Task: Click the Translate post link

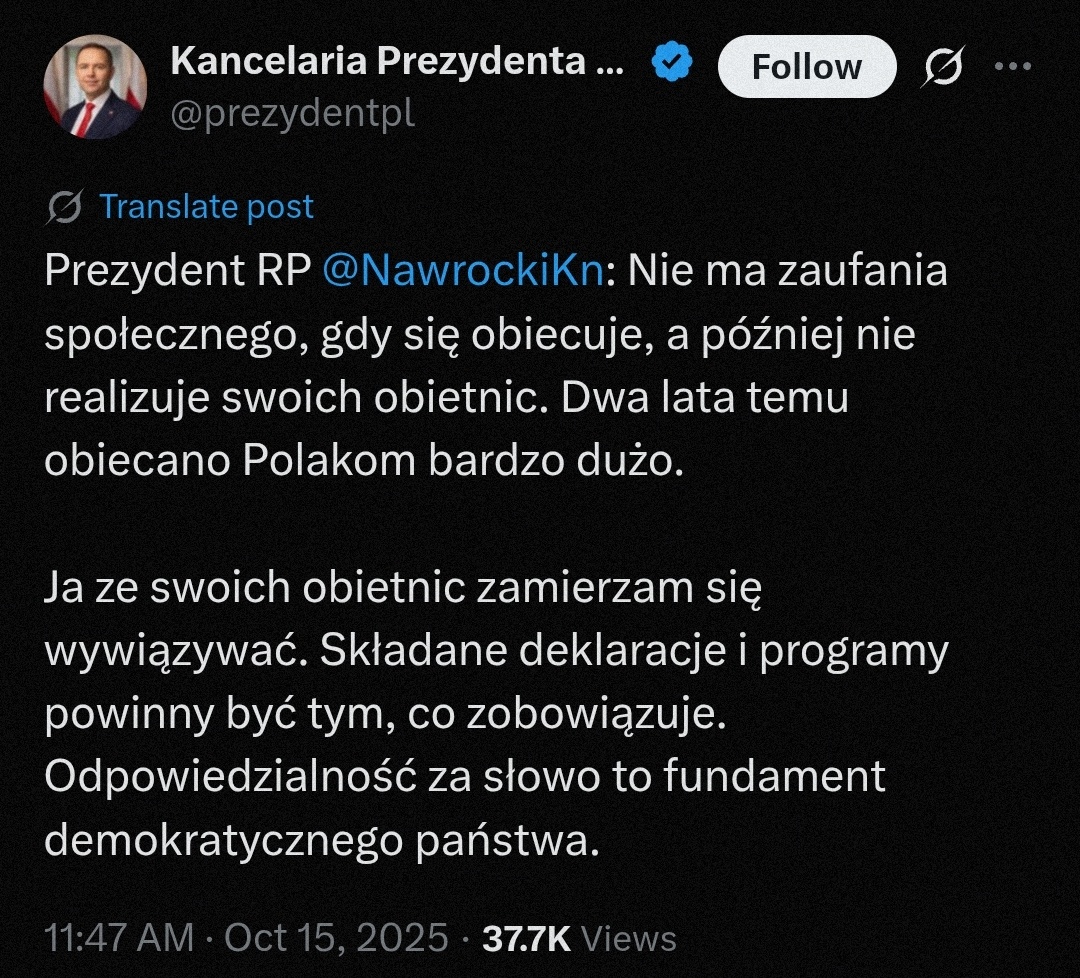Action: (207, 206)
